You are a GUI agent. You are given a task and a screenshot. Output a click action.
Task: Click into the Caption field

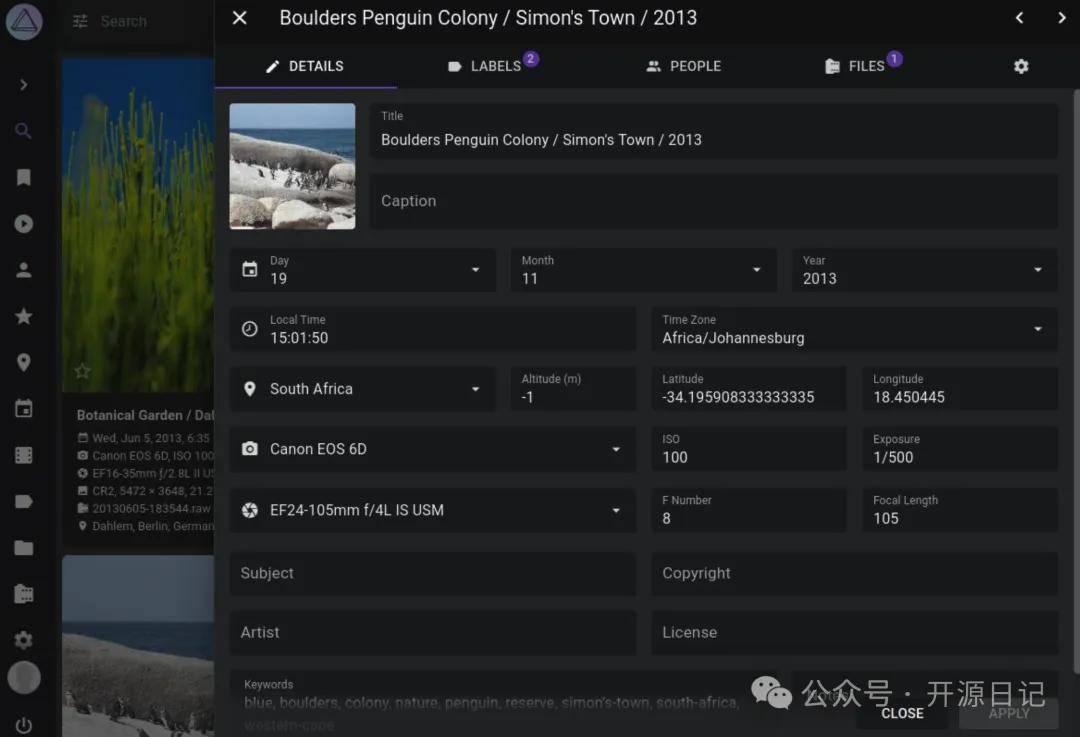coord(713,201)
